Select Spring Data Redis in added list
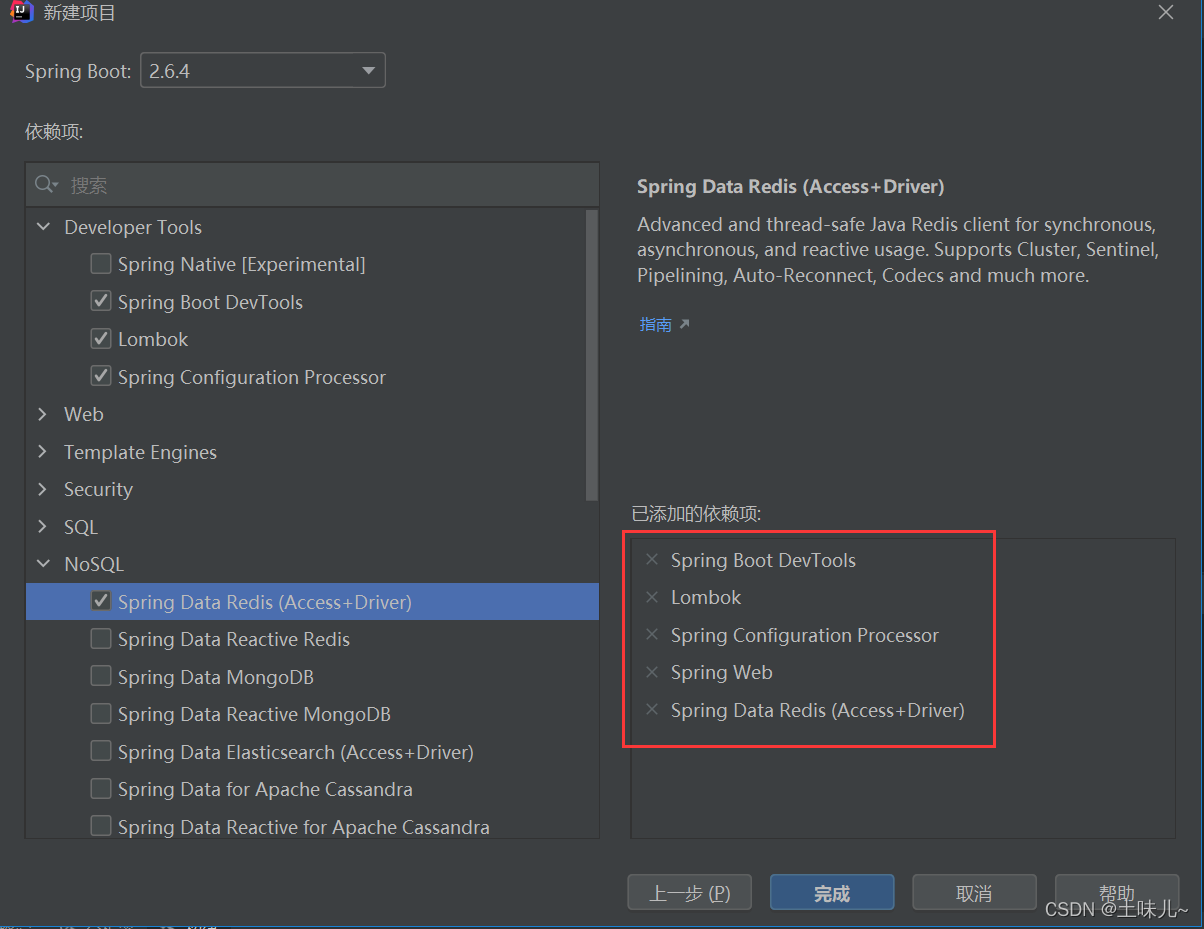This screenshot has width=1204, height=929. [x=818, y=710]
